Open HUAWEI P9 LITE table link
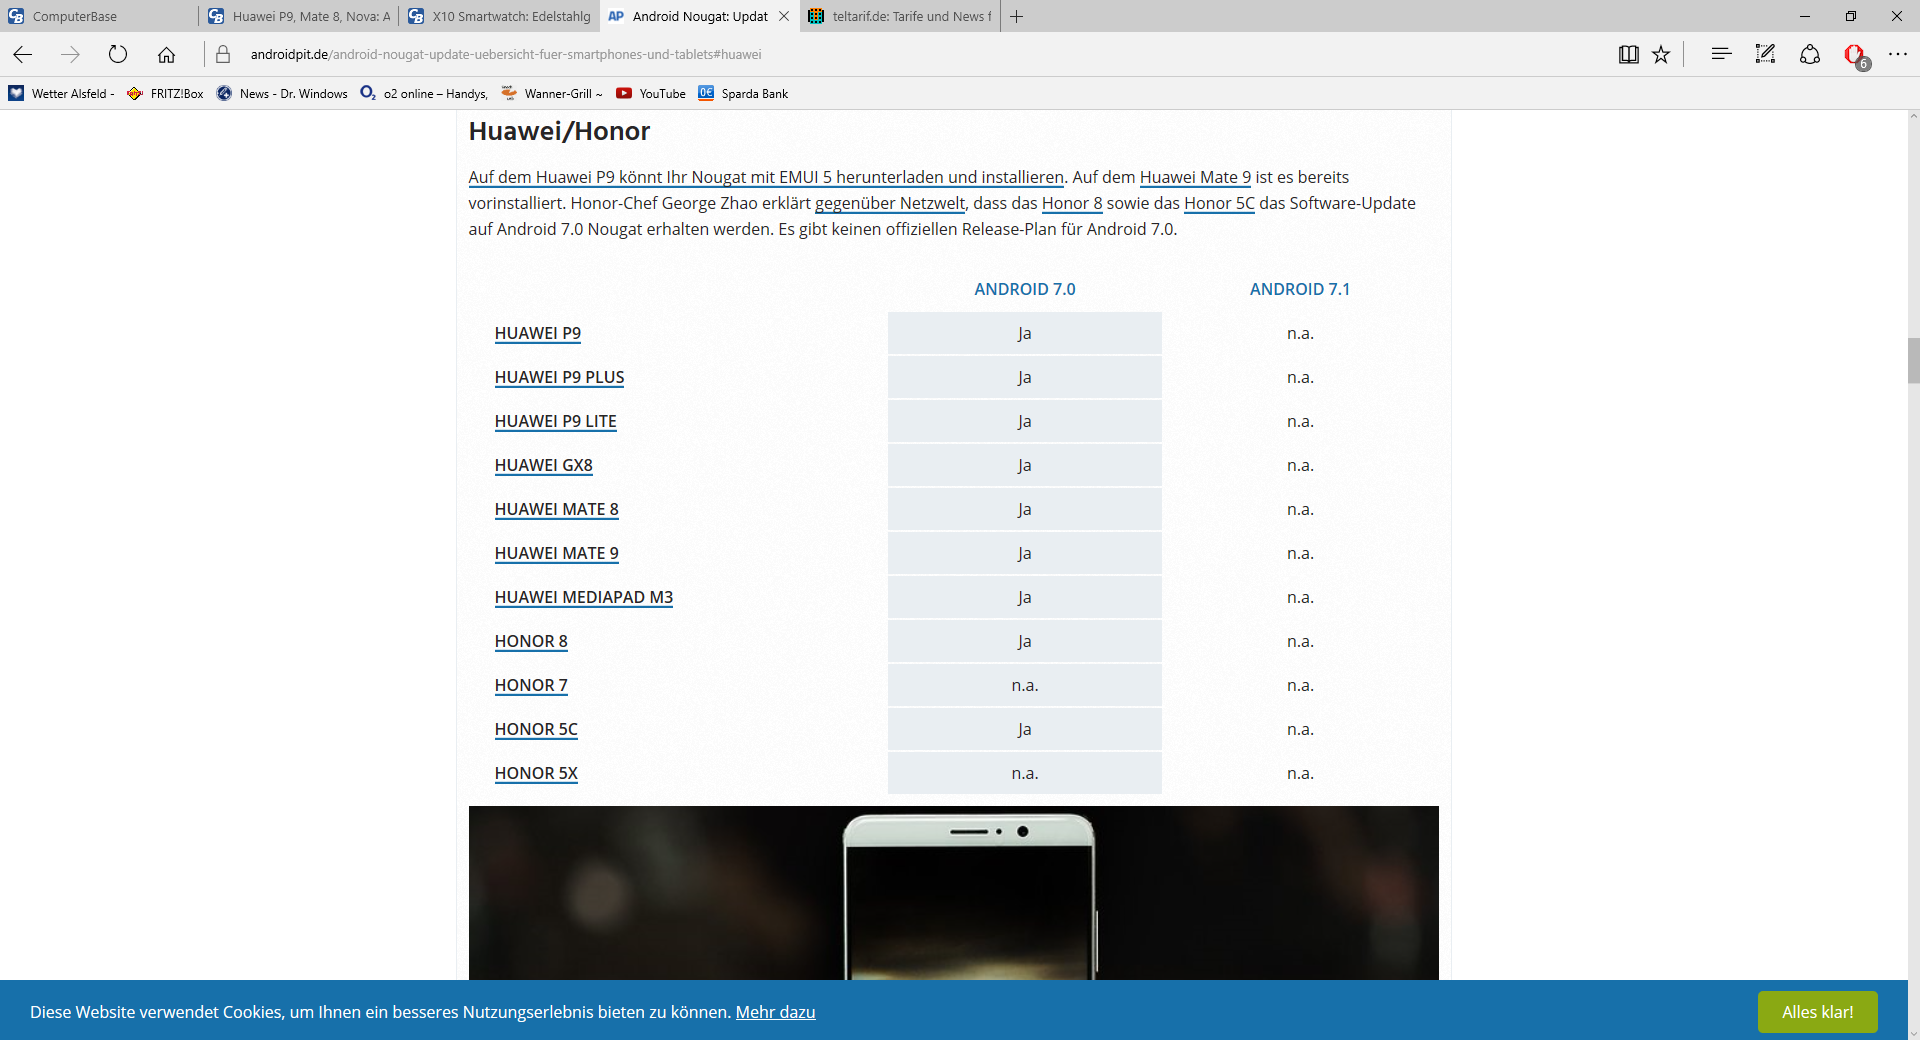The height and width of the screenshot is (1040, 1920). (555, 422)
